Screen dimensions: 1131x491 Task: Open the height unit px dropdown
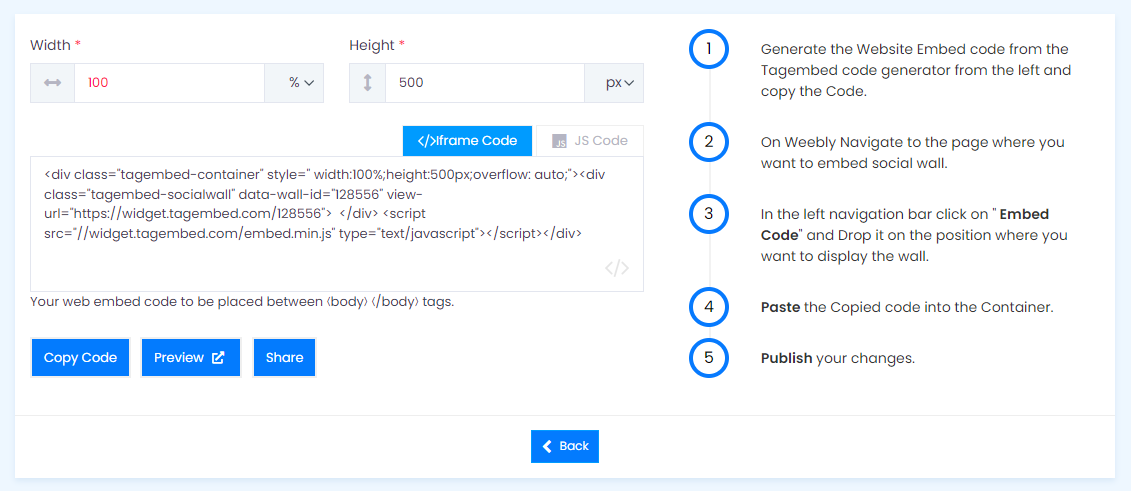point(614,83)
